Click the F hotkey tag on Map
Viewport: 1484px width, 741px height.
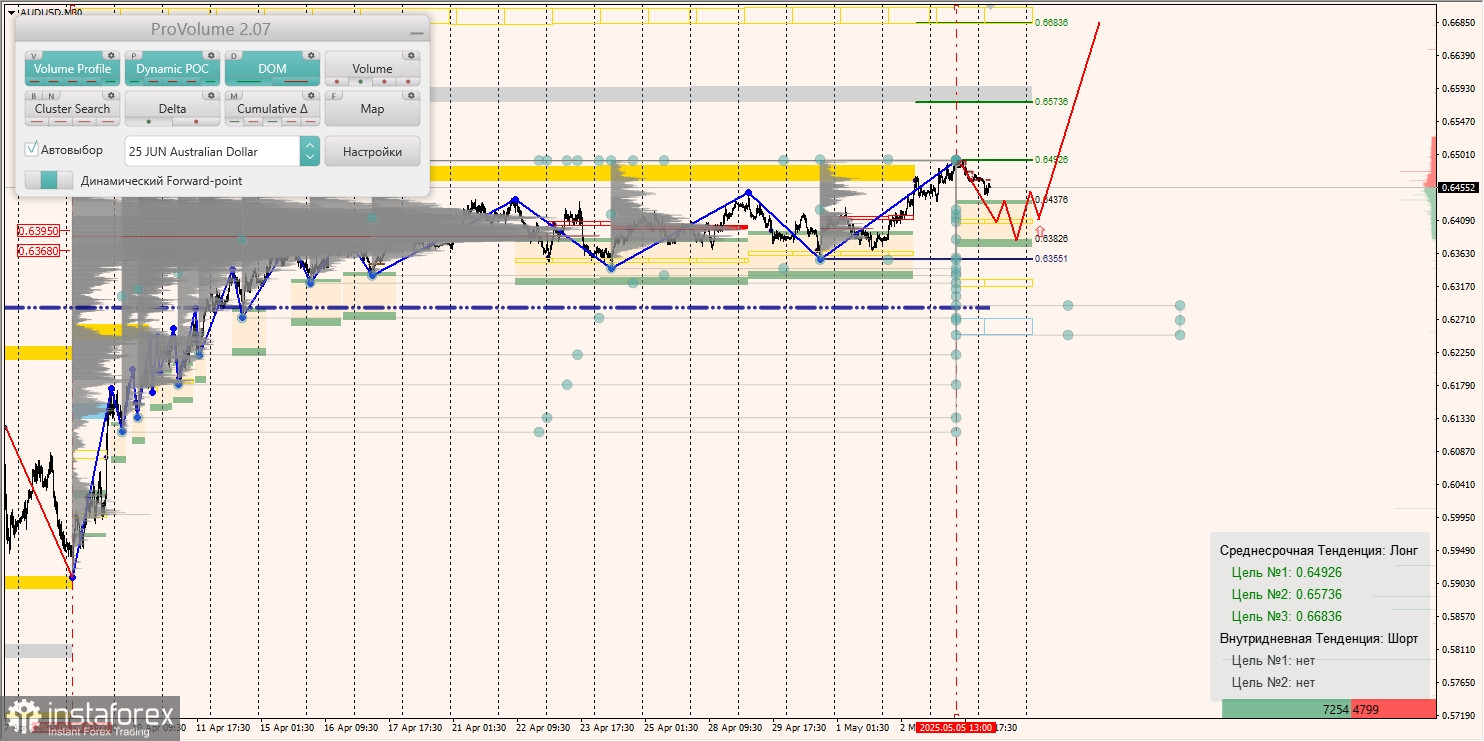tap(334, 96)
